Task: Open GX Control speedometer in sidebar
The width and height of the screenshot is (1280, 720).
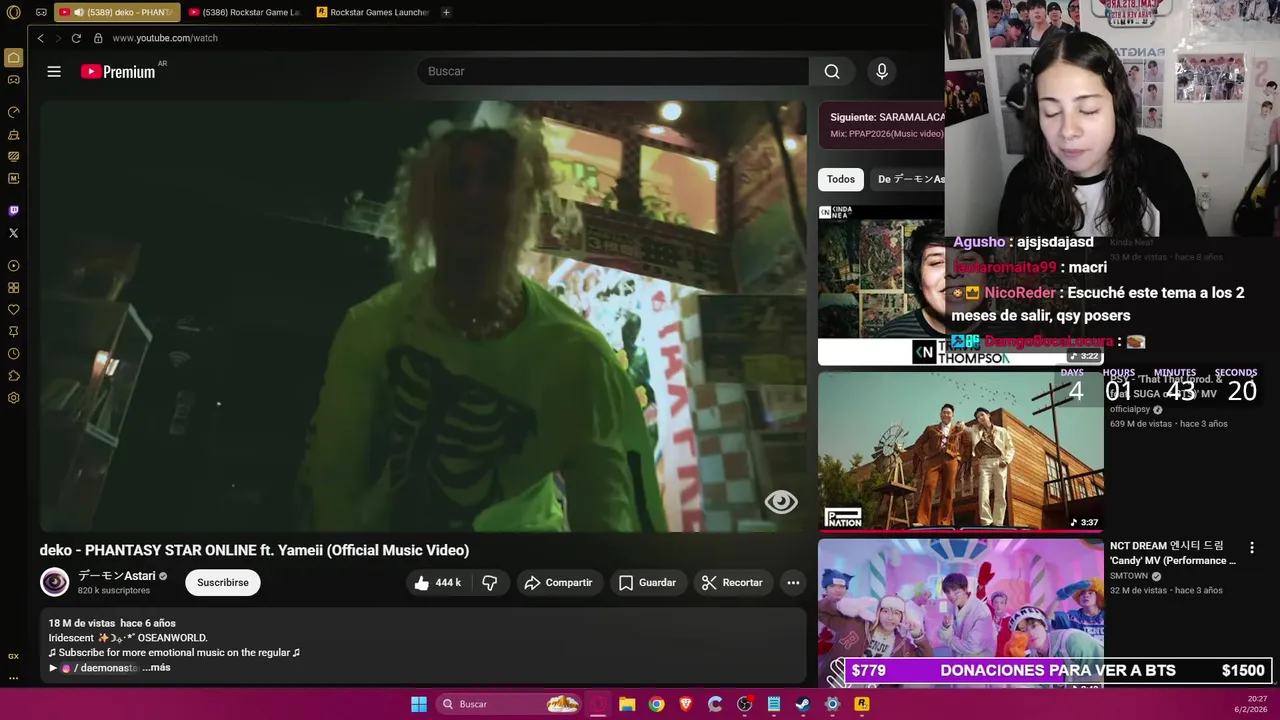Action: coord(13,112)
